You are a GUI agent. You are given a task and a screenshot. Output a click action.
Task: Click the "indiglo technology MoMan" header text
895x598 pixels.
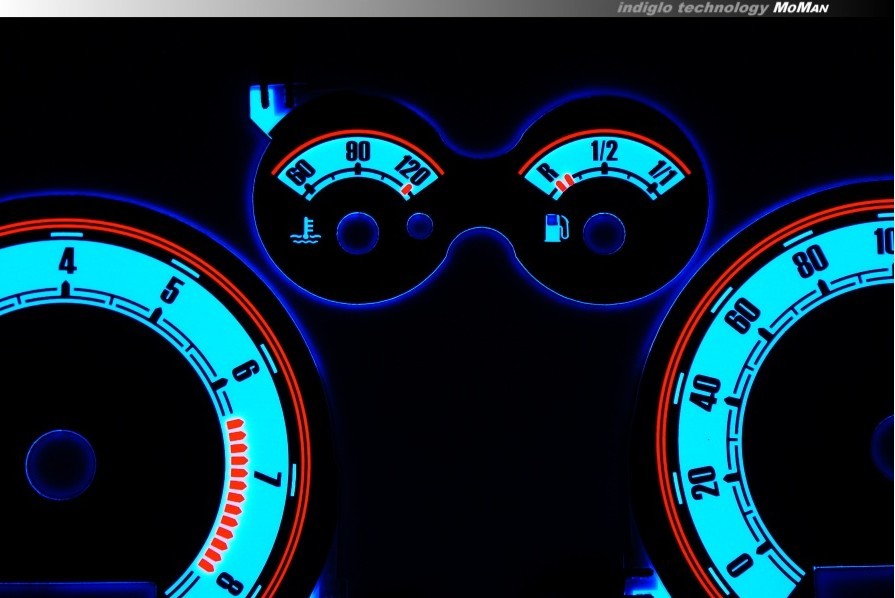(723, 8)
